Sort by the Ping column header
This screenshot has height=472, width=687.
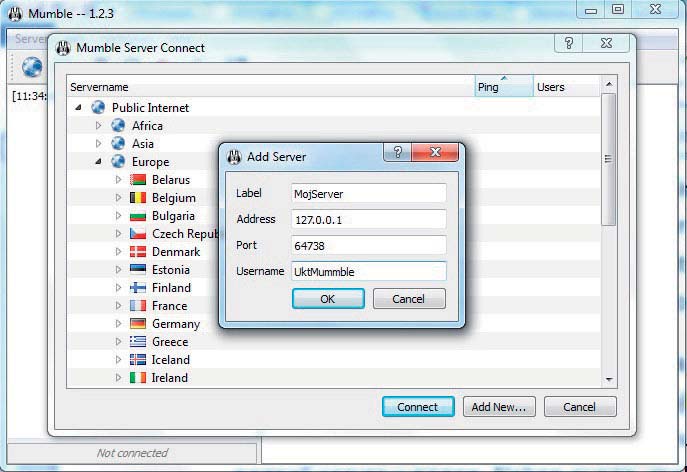[504, 87]
